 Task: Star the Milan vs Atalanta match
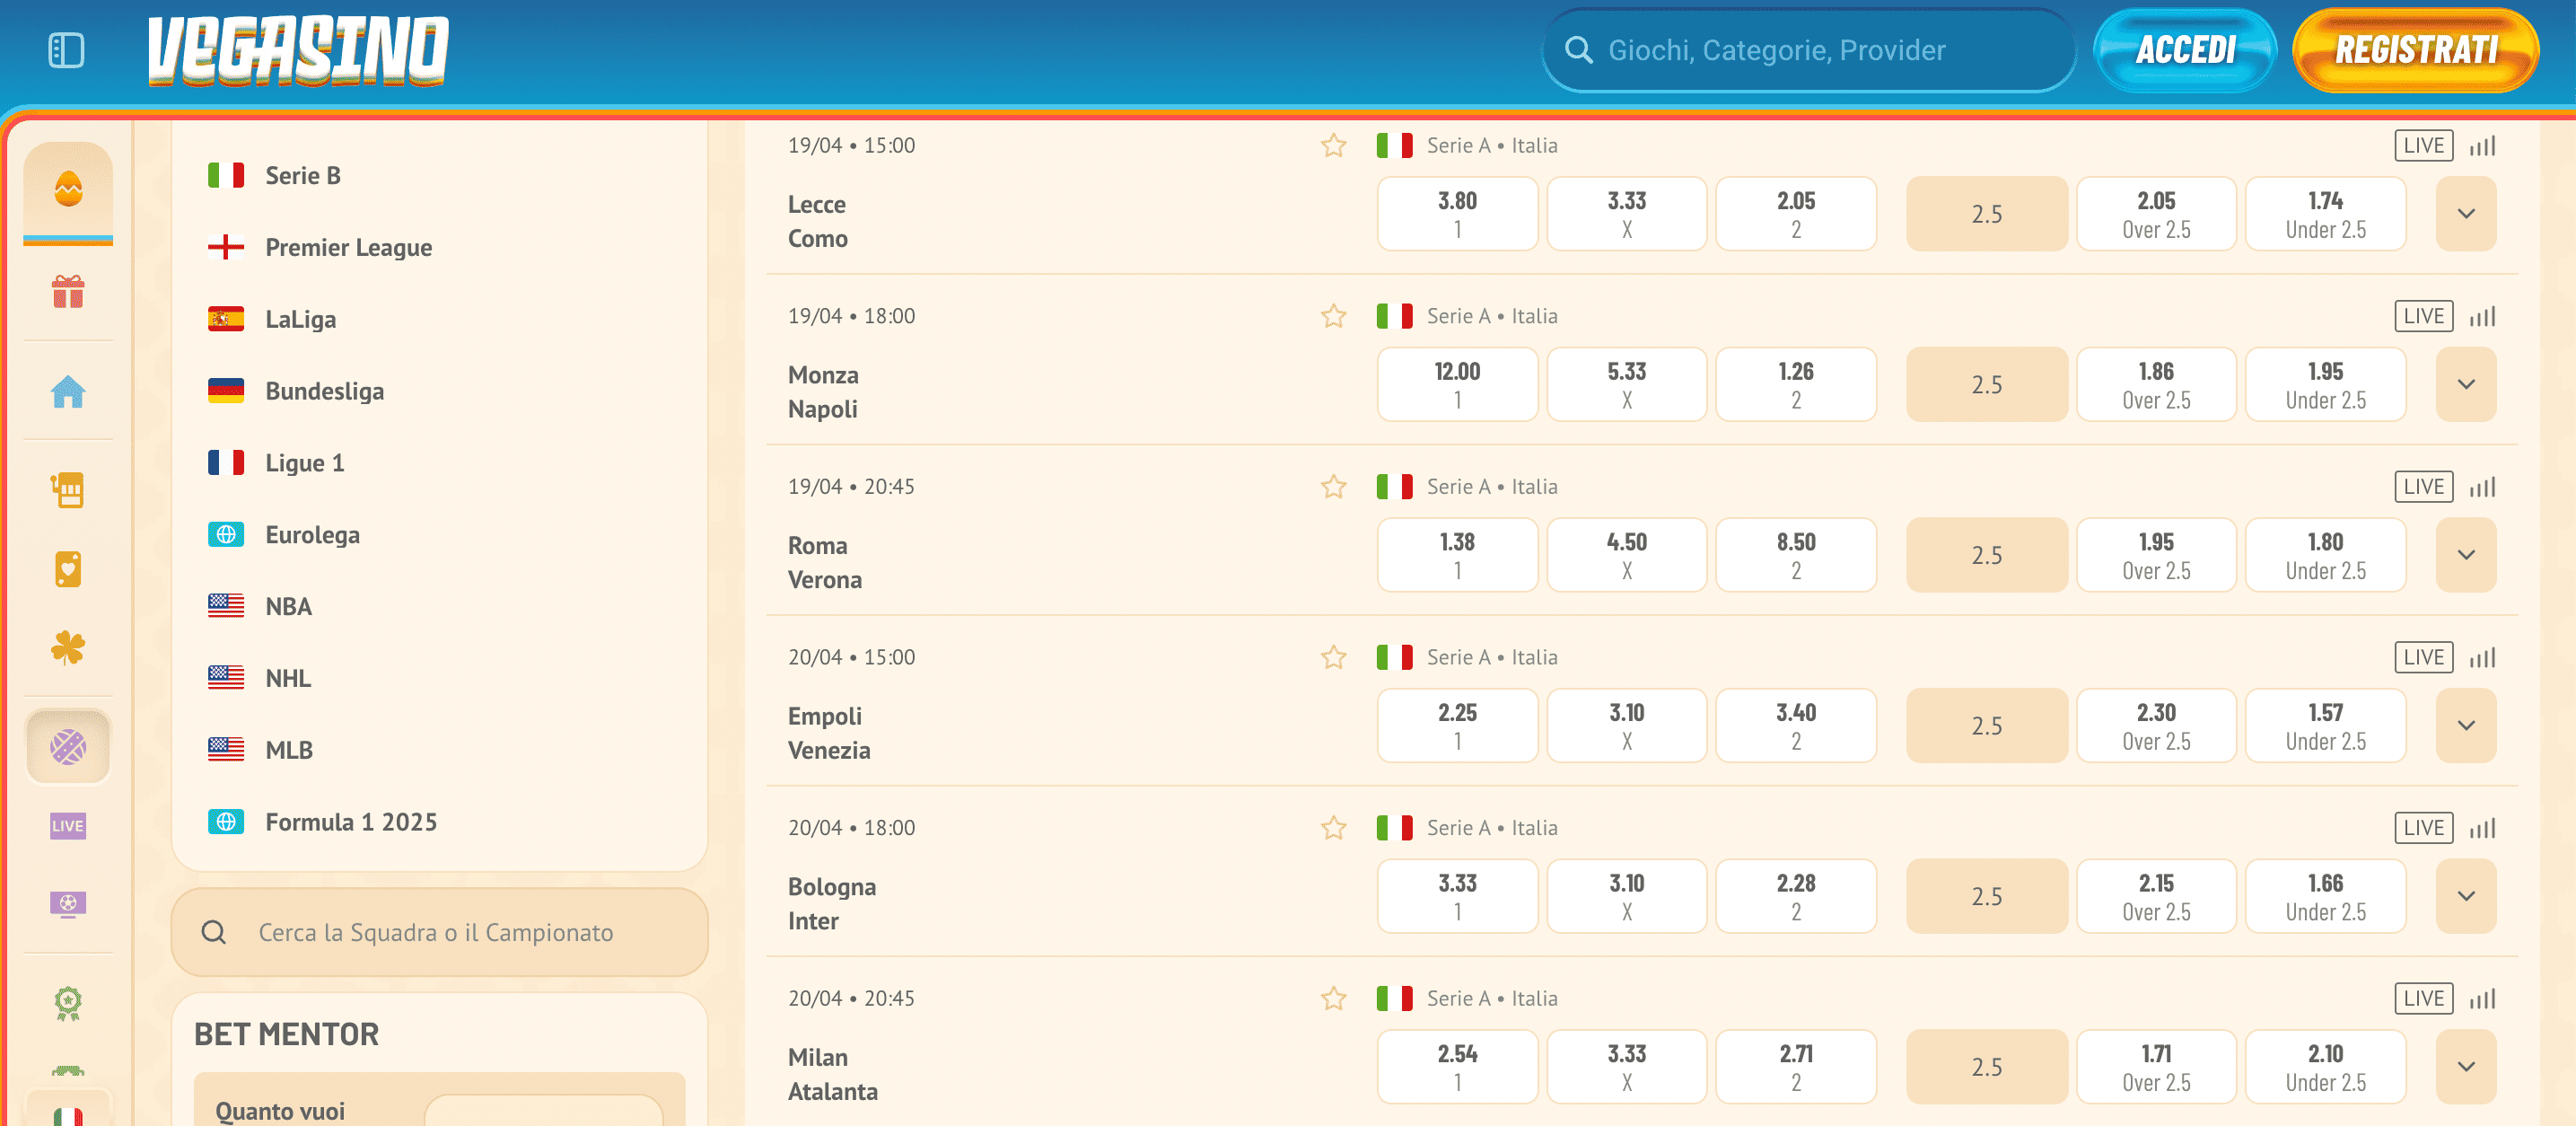[x=1333, y=998]
